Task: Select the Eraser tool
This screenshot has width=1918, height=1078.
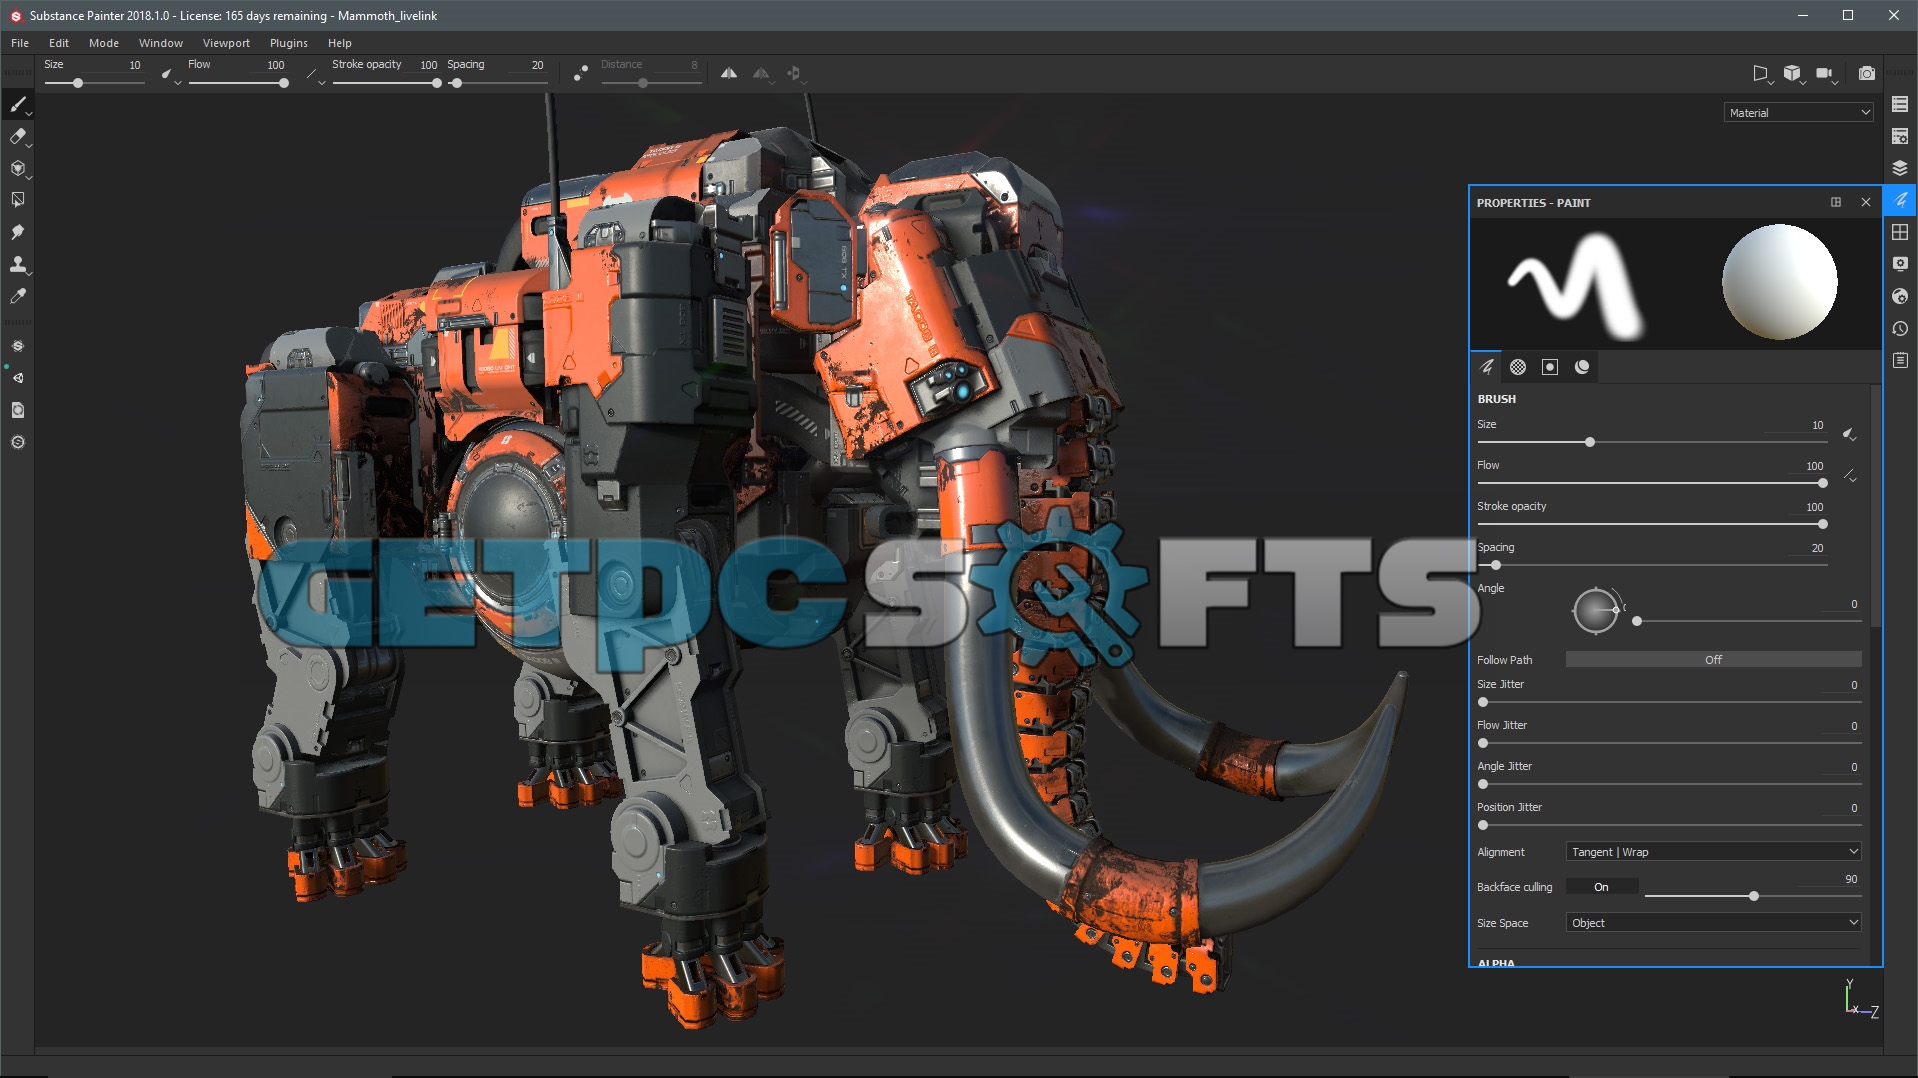Action: (x=17, y=137)
